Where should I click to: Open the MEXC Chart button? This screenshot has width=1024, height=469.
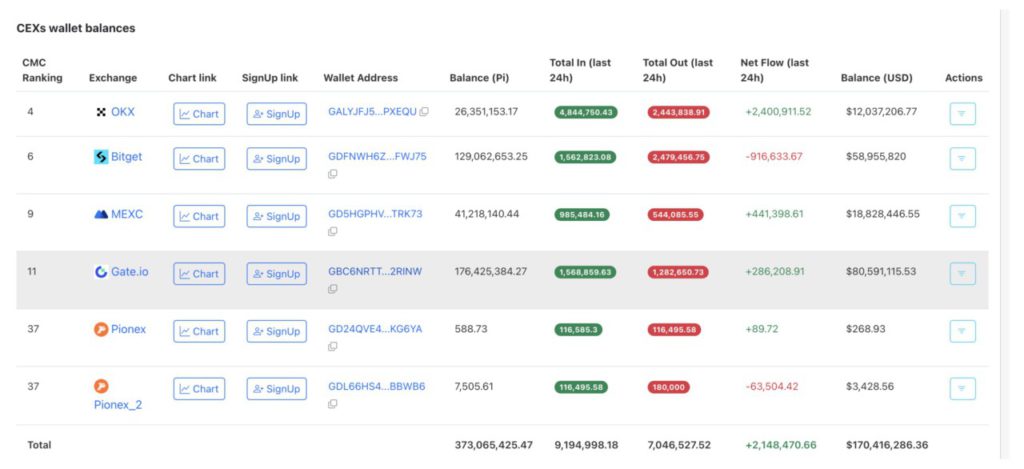(199, 216)
